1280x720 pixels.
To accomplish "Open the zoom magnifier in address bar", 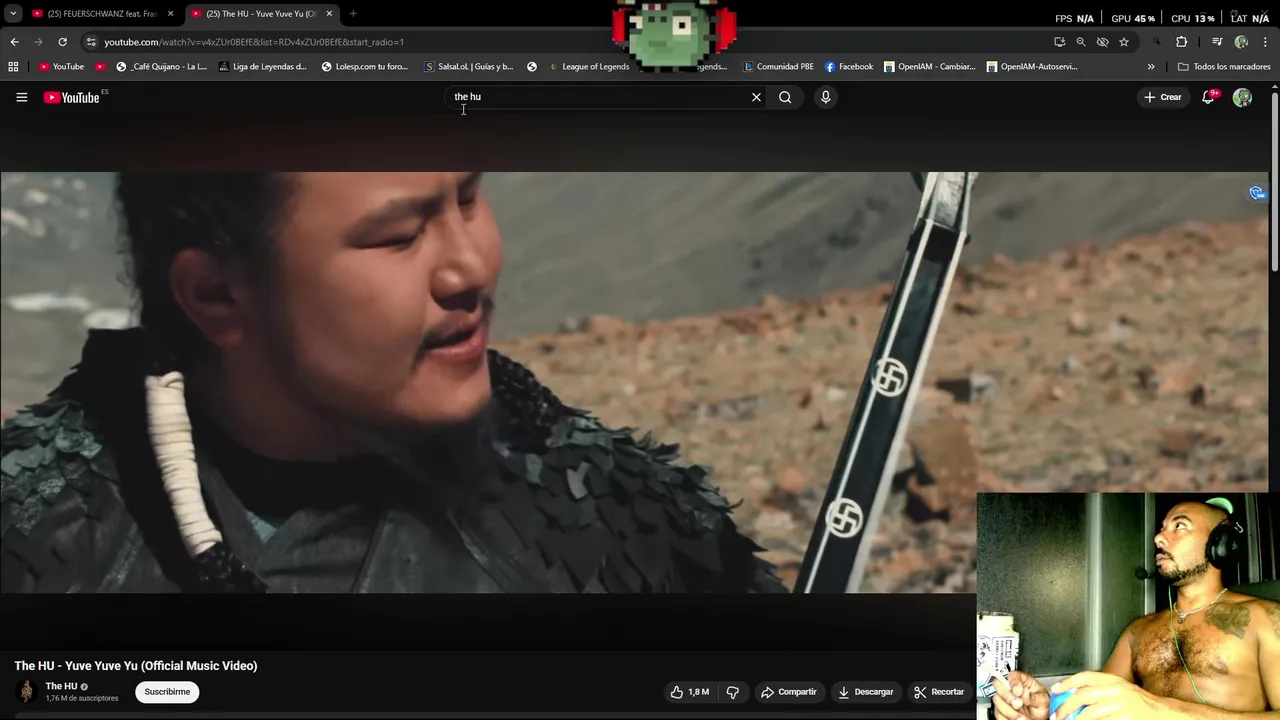I will [1081, 42].
